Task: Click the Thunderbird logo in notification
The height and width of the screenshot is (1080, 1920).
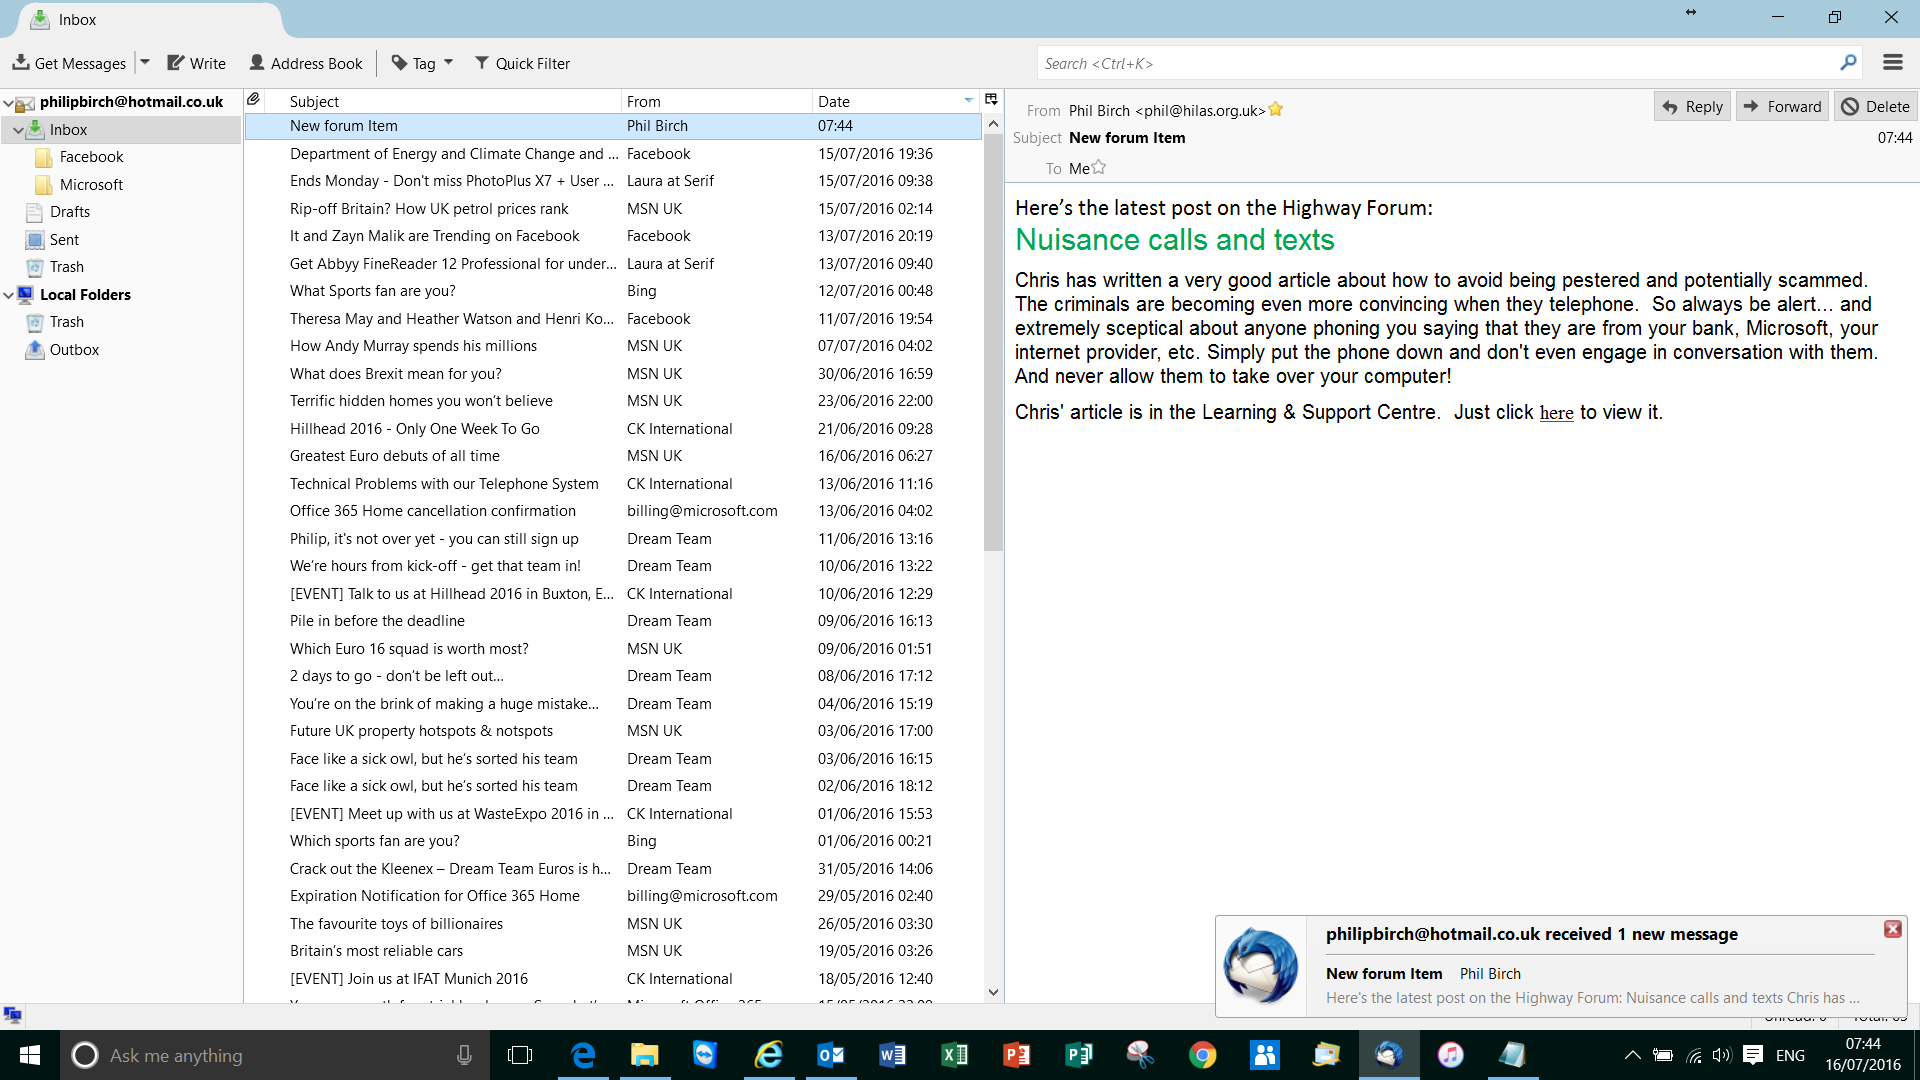Action: pos(1261,966)
